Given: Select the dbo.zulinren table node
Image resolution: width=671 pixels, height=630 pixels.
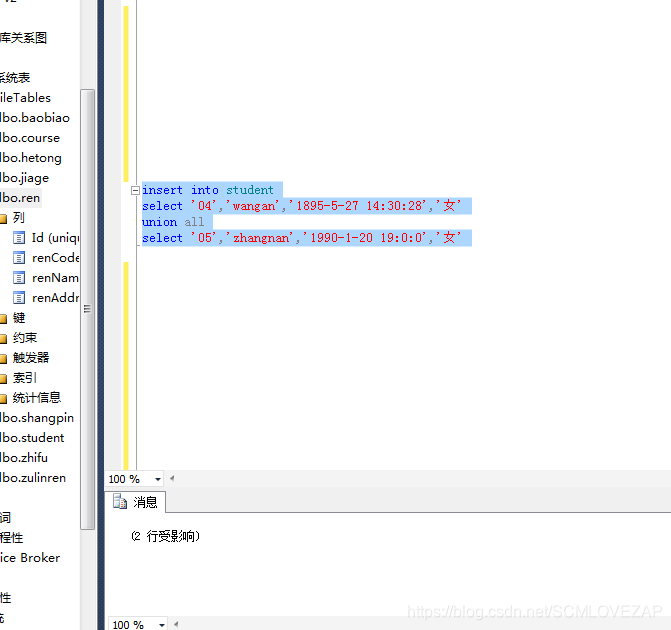Looking at the screenshot, I should click(x=33, y=478).
